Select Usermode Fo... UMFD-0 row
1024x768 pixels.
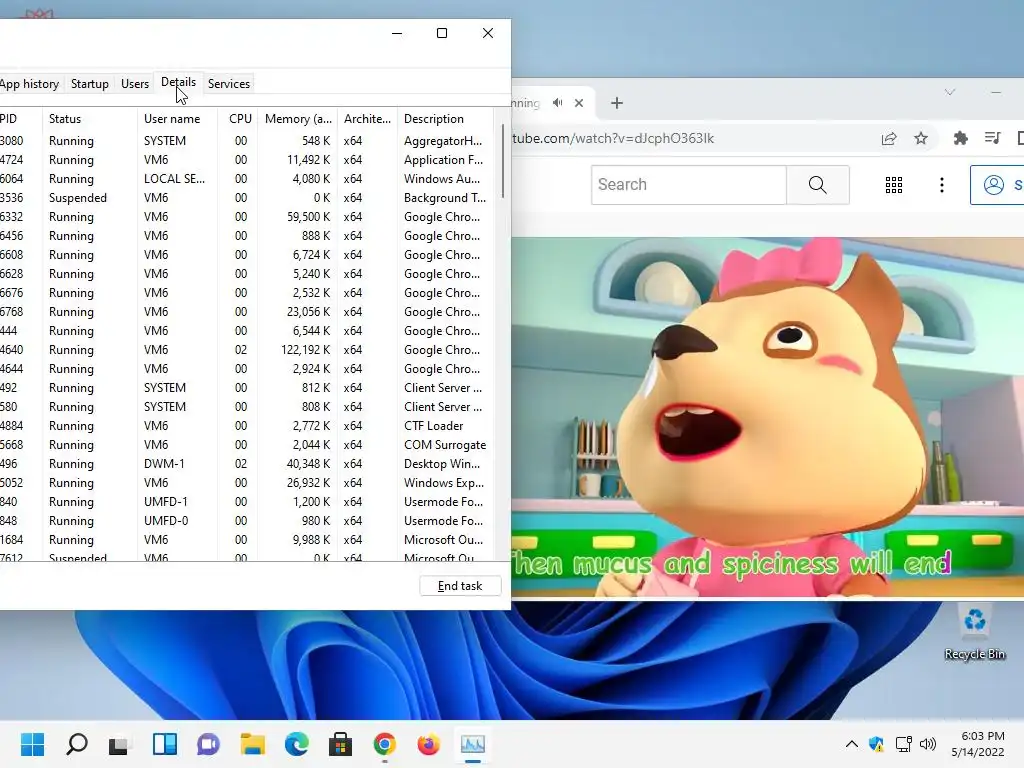click(247, 520)
